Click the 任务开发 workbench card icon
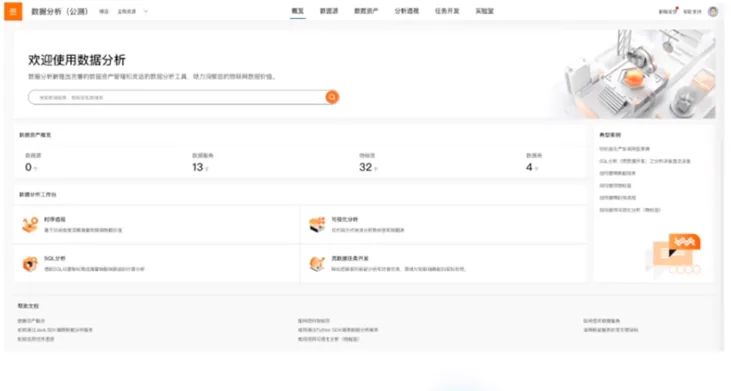Image resolution: width=731 pixels, height=391 pixels. tap(317, 264)
